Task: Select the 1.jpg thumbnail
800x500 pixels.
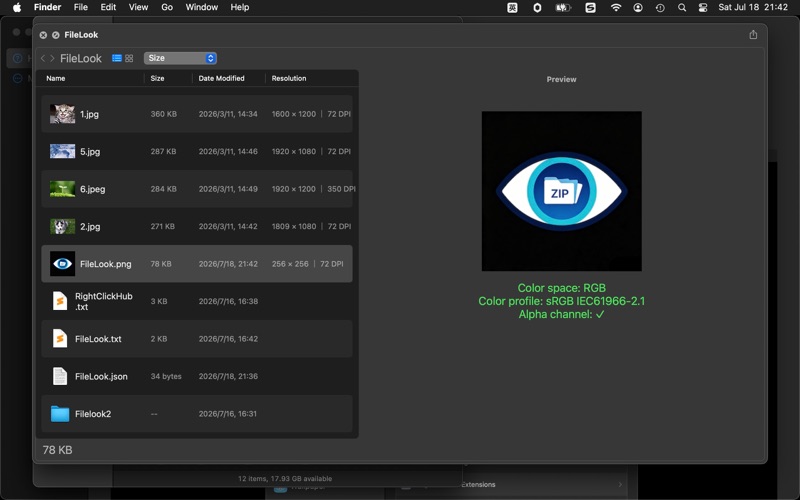Action: (x=62, y=114)
